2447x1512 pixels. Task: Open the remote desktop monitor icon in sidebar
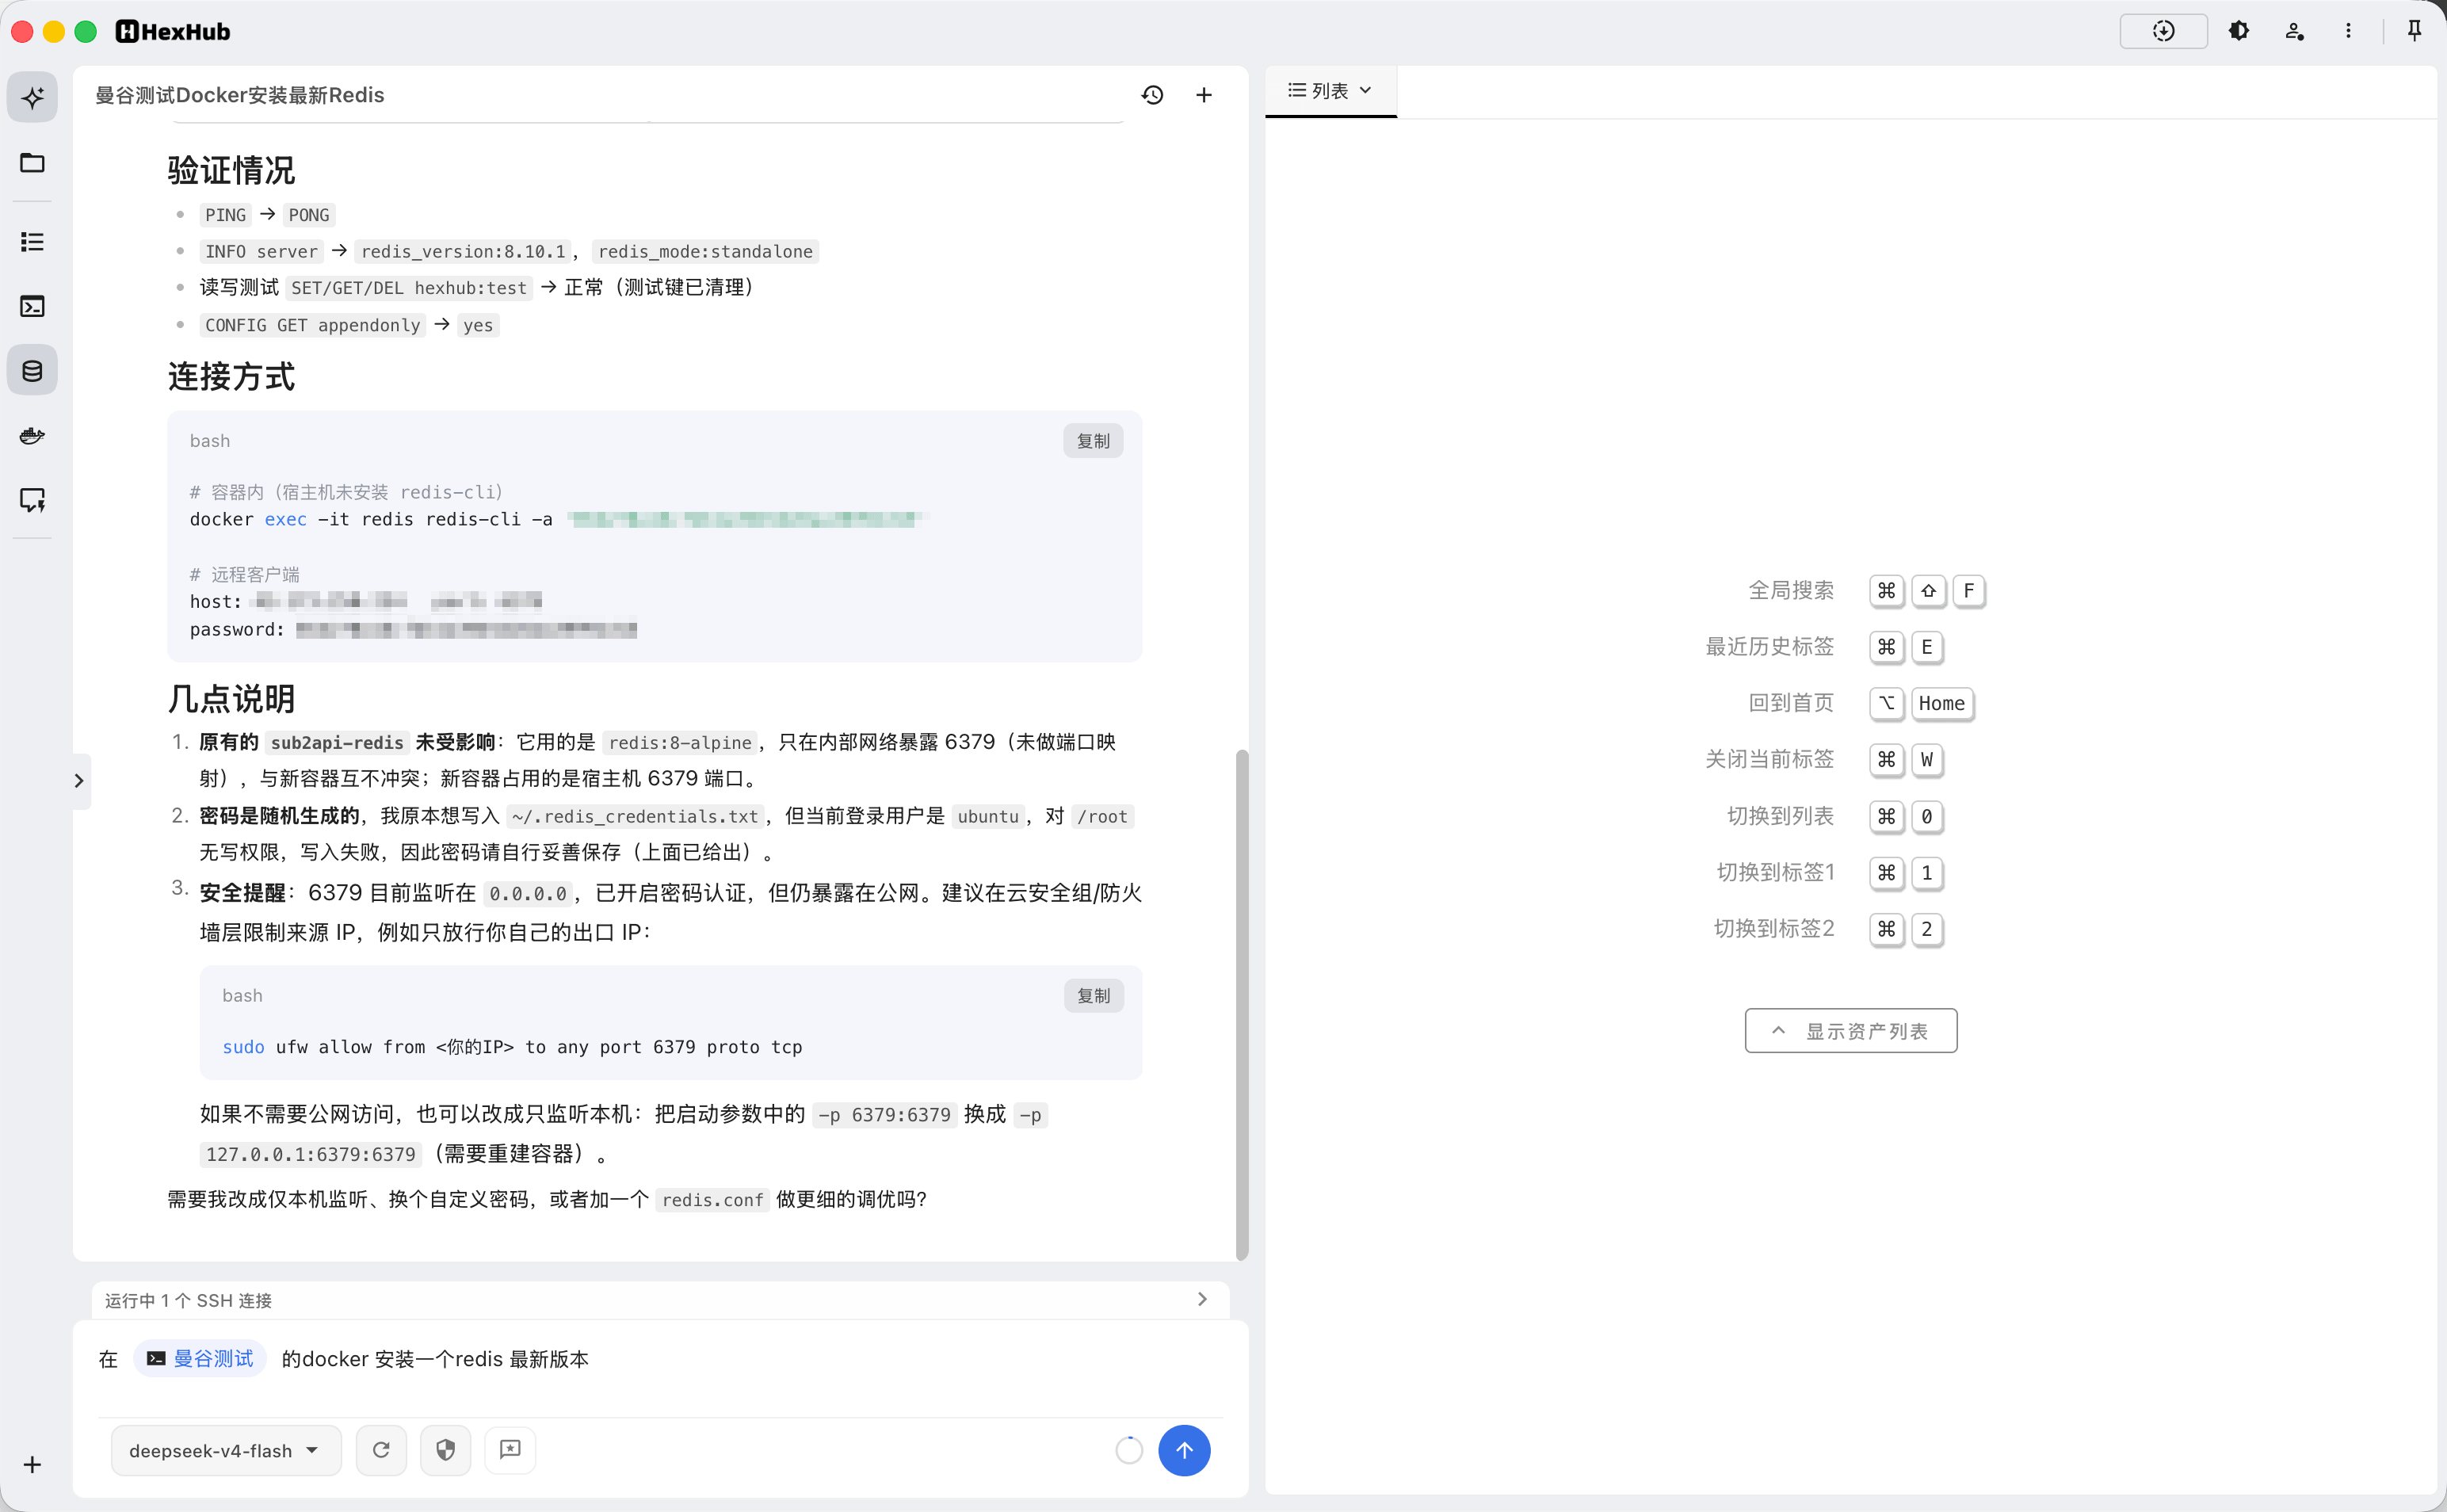[32, 500]
